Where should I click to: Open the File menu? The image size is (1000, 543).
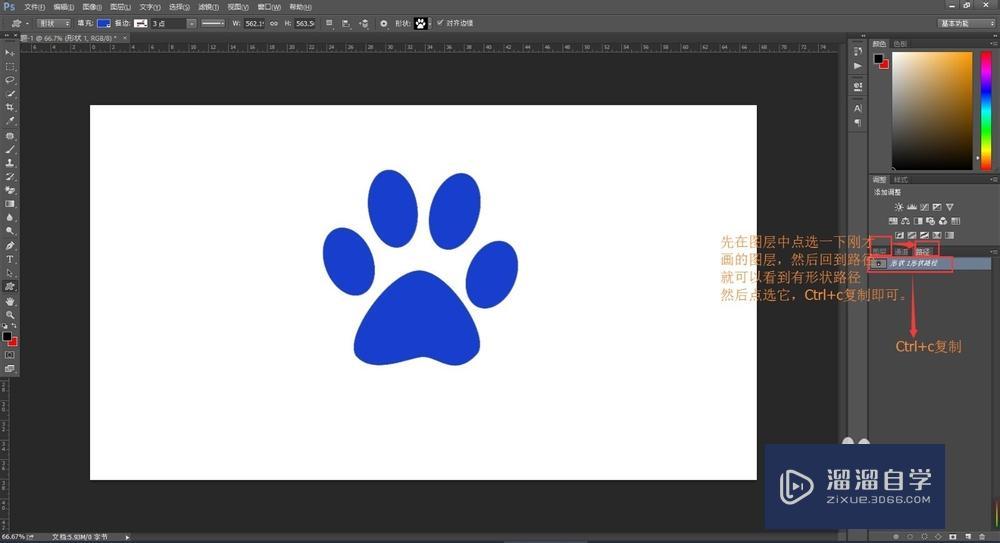pyautogui.click(x=34, y=7)
